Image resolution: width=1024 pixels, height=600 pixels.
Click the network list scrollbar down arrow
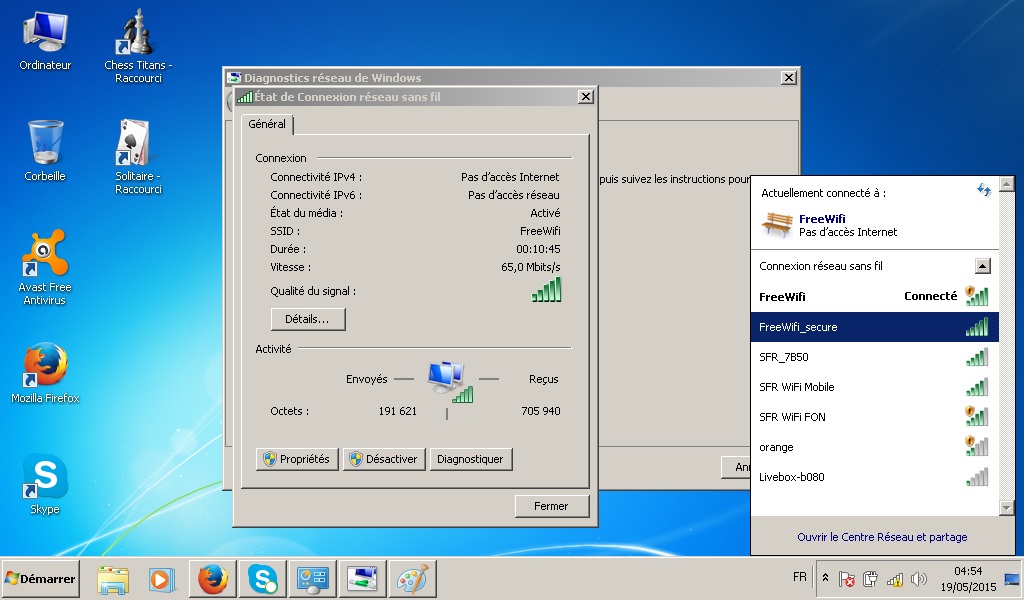click(x=1006, y=507)
